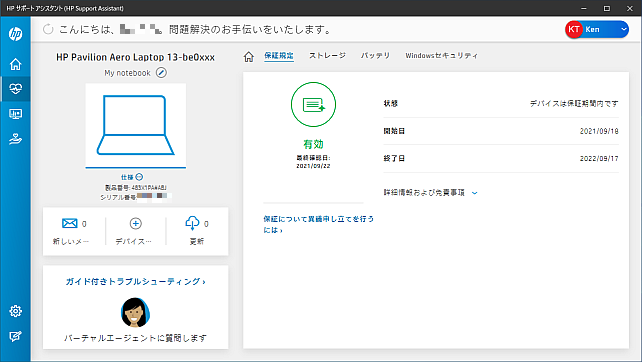
Task: Click the 有効 warranty status text
Action: tap(313, 144)
